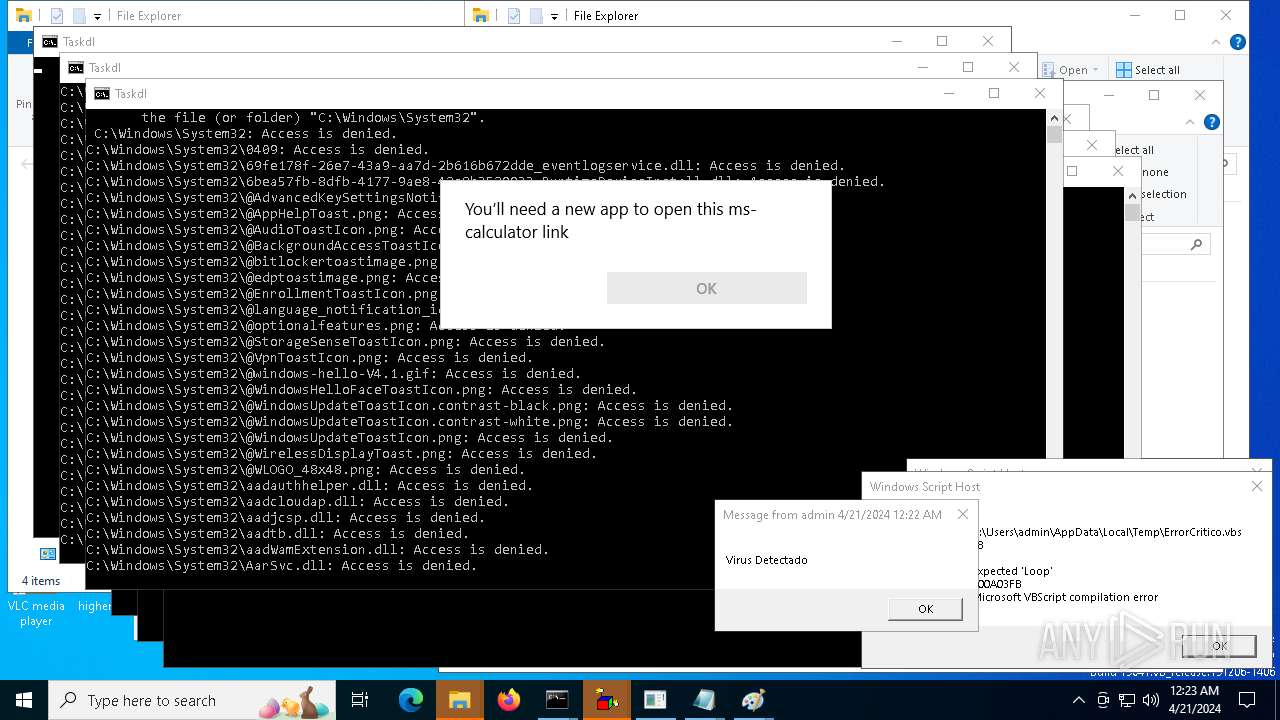Click the front Taskdl scrollbar thumb

[1054, 135]
